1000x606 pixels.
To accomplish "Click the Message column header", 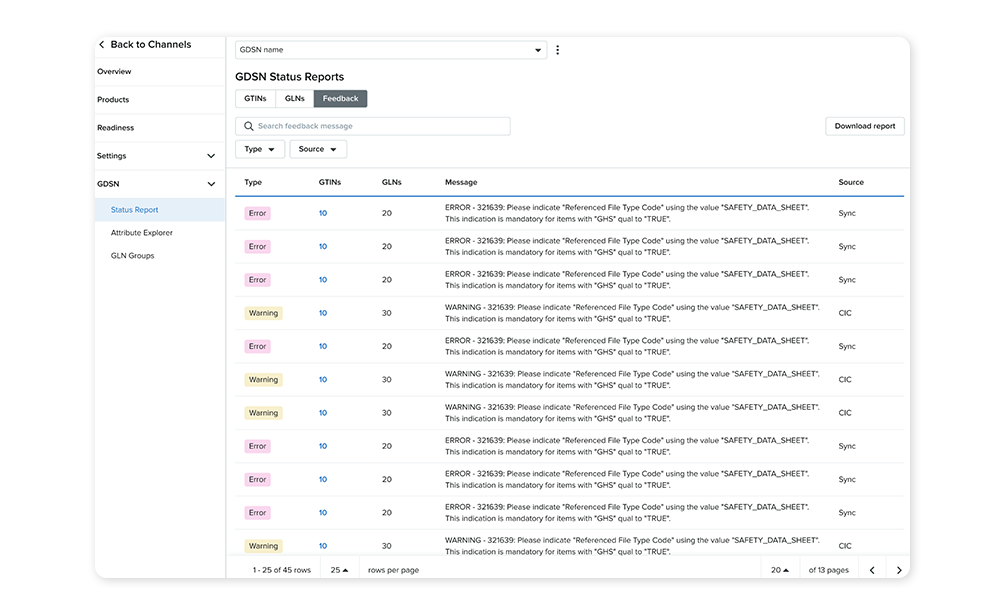I will pyautogui.click(x=461, y=182).
